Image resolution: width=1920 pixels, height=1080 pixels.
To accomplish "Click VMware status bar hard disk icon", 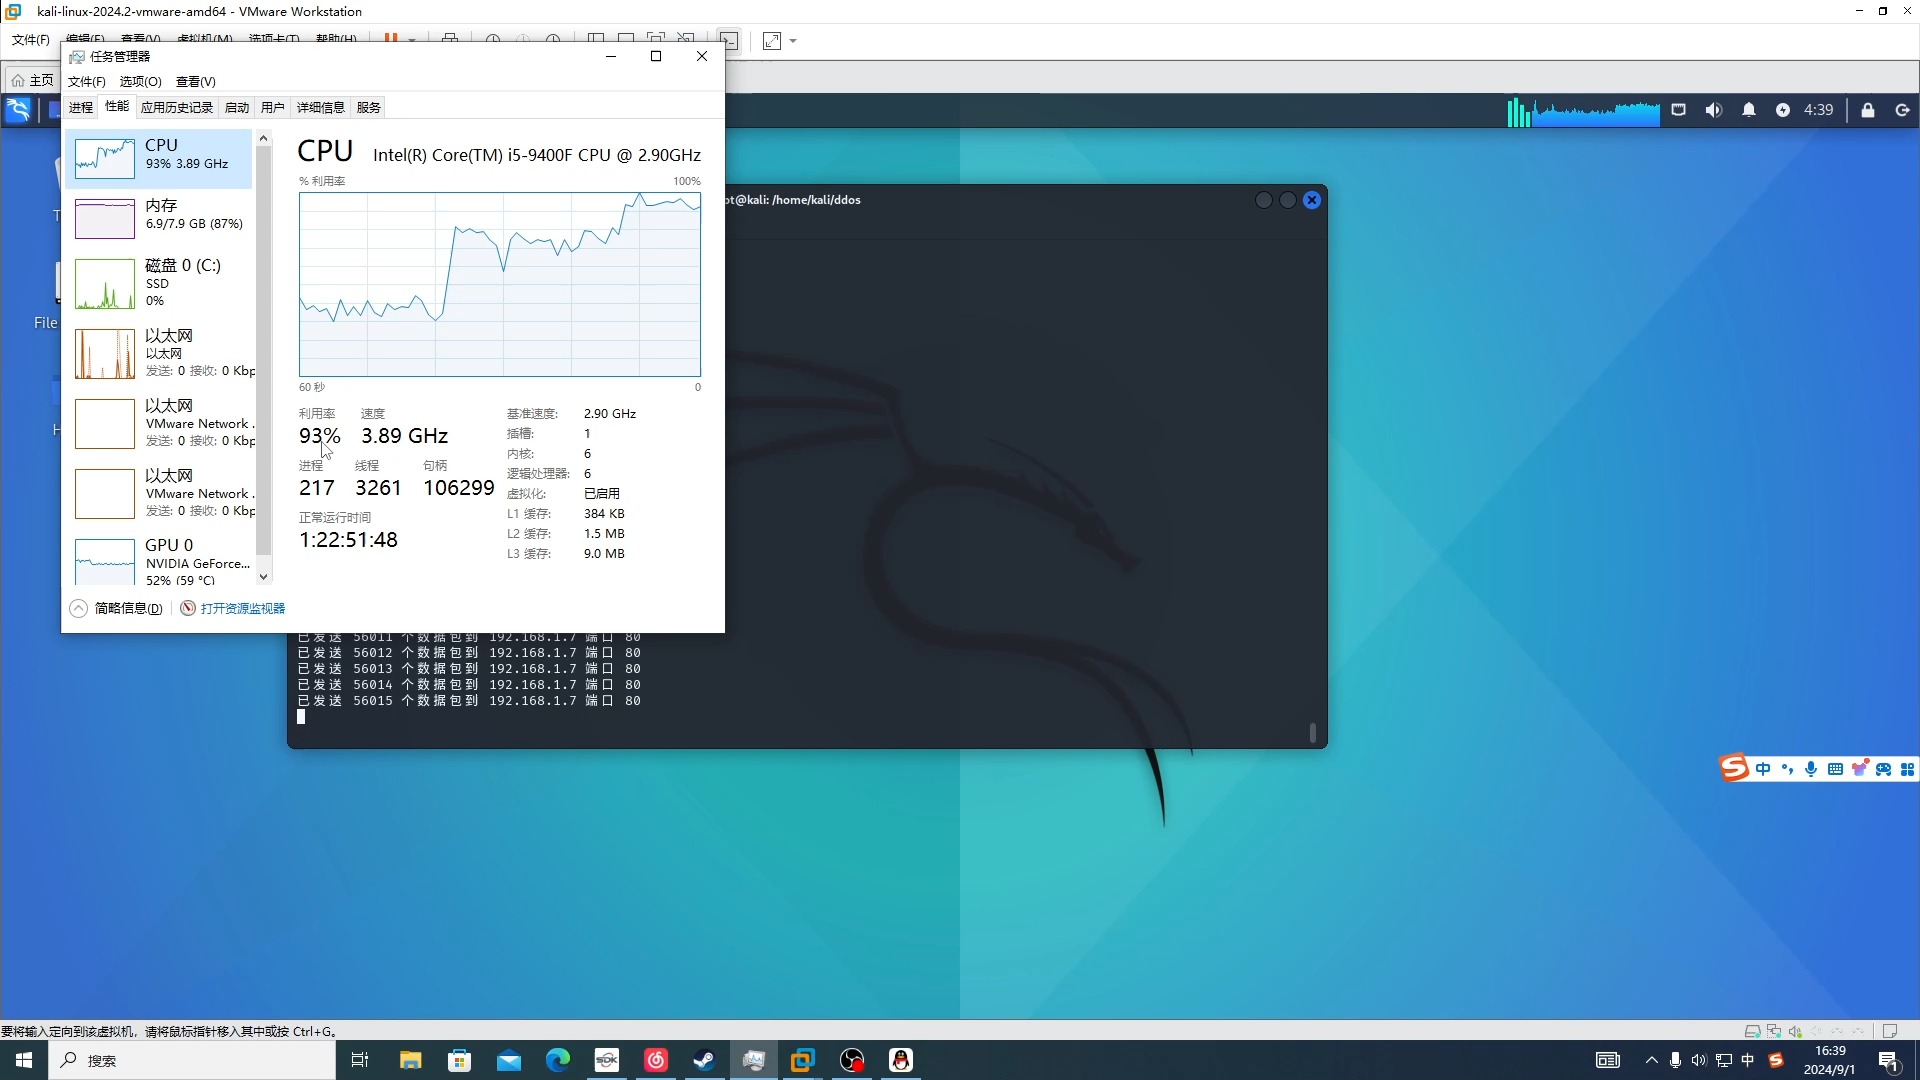I will pyautogui.click(x=1752, y=1031).
